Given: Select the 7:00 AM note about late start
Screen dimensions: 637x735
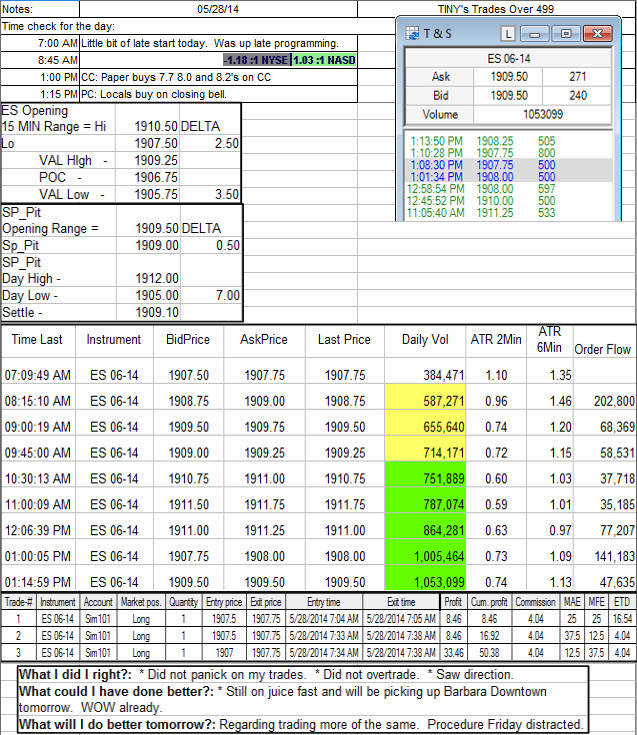Looking at the screenshot, I should (x=218, y=43).
